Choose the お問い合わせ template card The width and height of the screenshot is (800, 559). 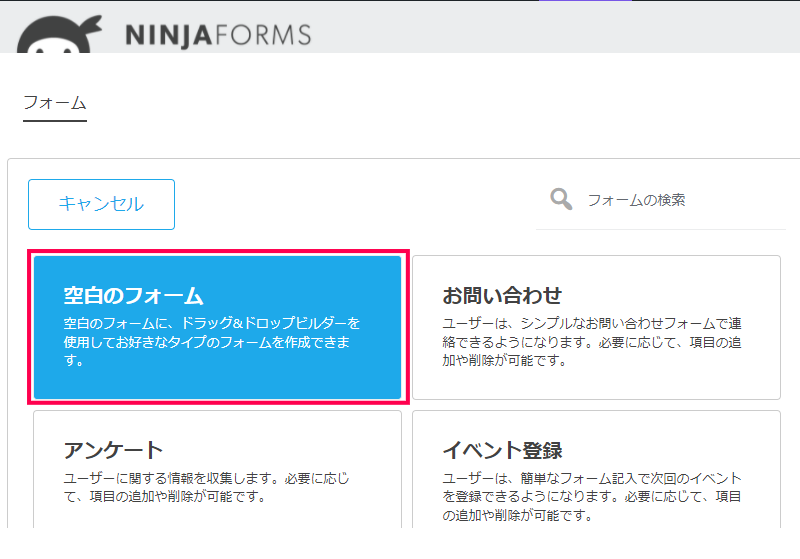596,327
